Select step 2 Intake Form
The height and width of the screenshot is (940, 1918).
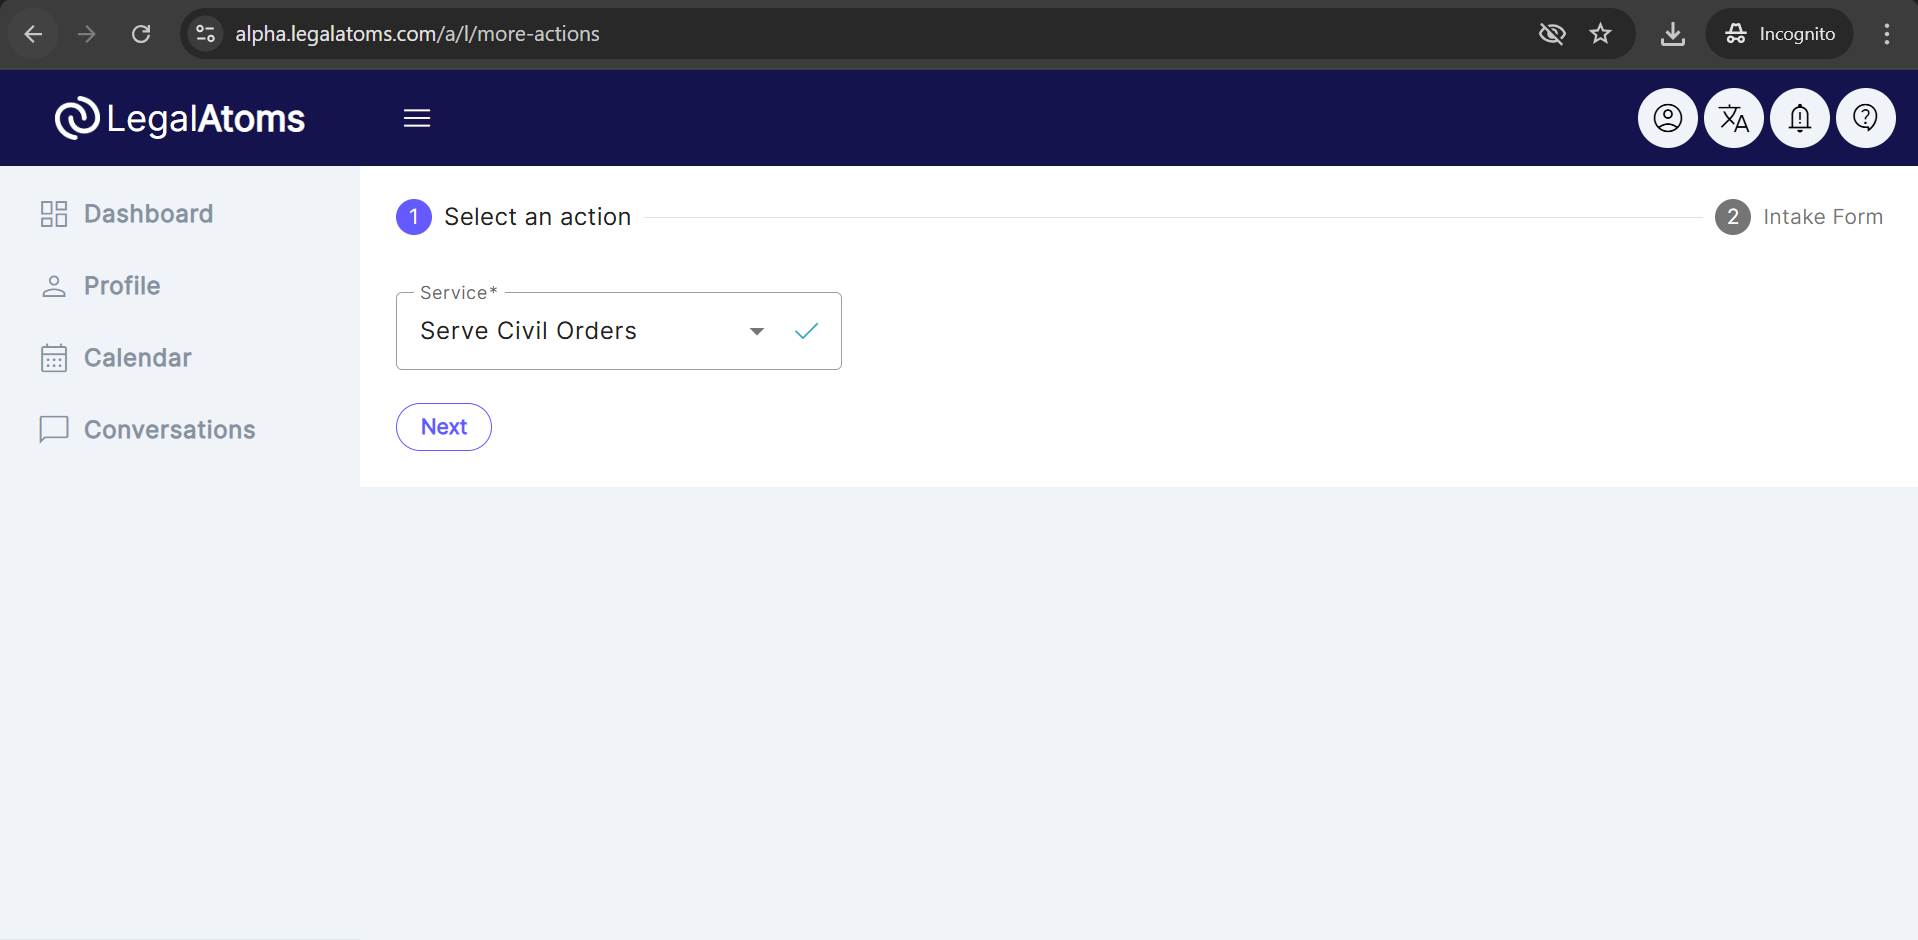click(x=1799, y=217)
